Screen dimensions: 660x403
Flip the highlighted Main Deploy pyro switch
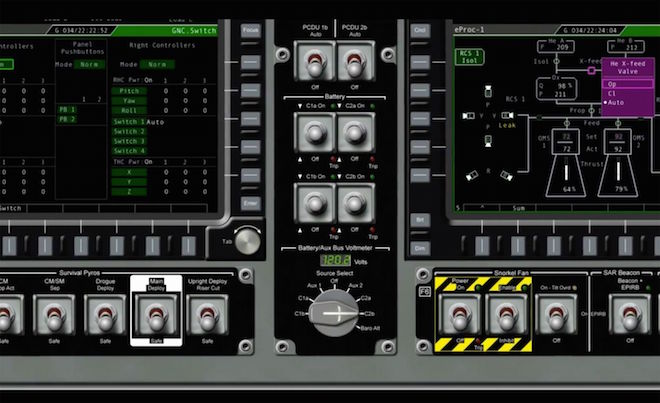(x=156, y=315)
